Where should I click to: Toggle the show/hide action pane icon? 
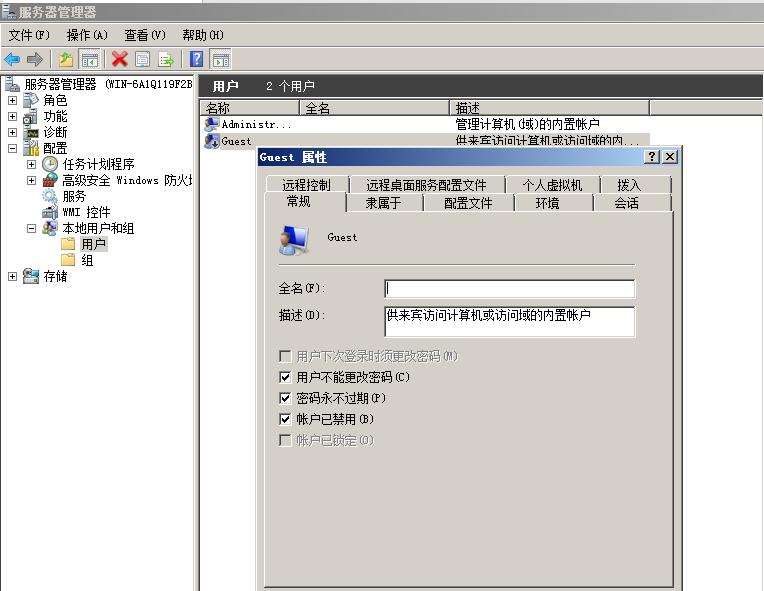coord(221,59)
